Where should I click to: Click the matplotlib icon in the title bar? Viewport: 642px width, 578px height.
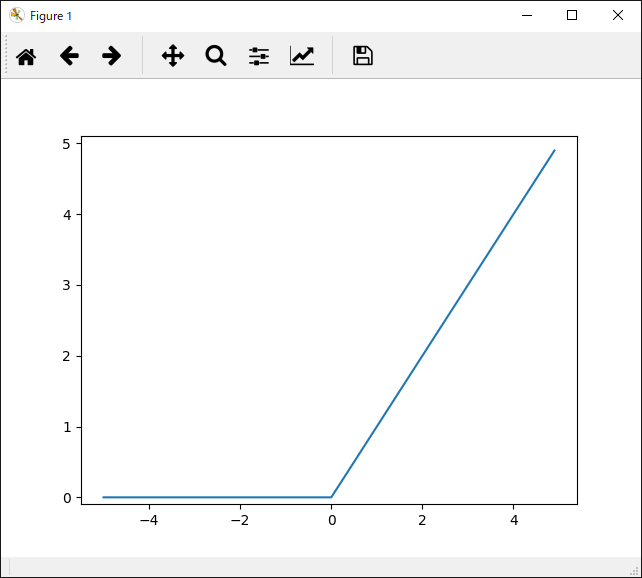[x=17, y=16]
